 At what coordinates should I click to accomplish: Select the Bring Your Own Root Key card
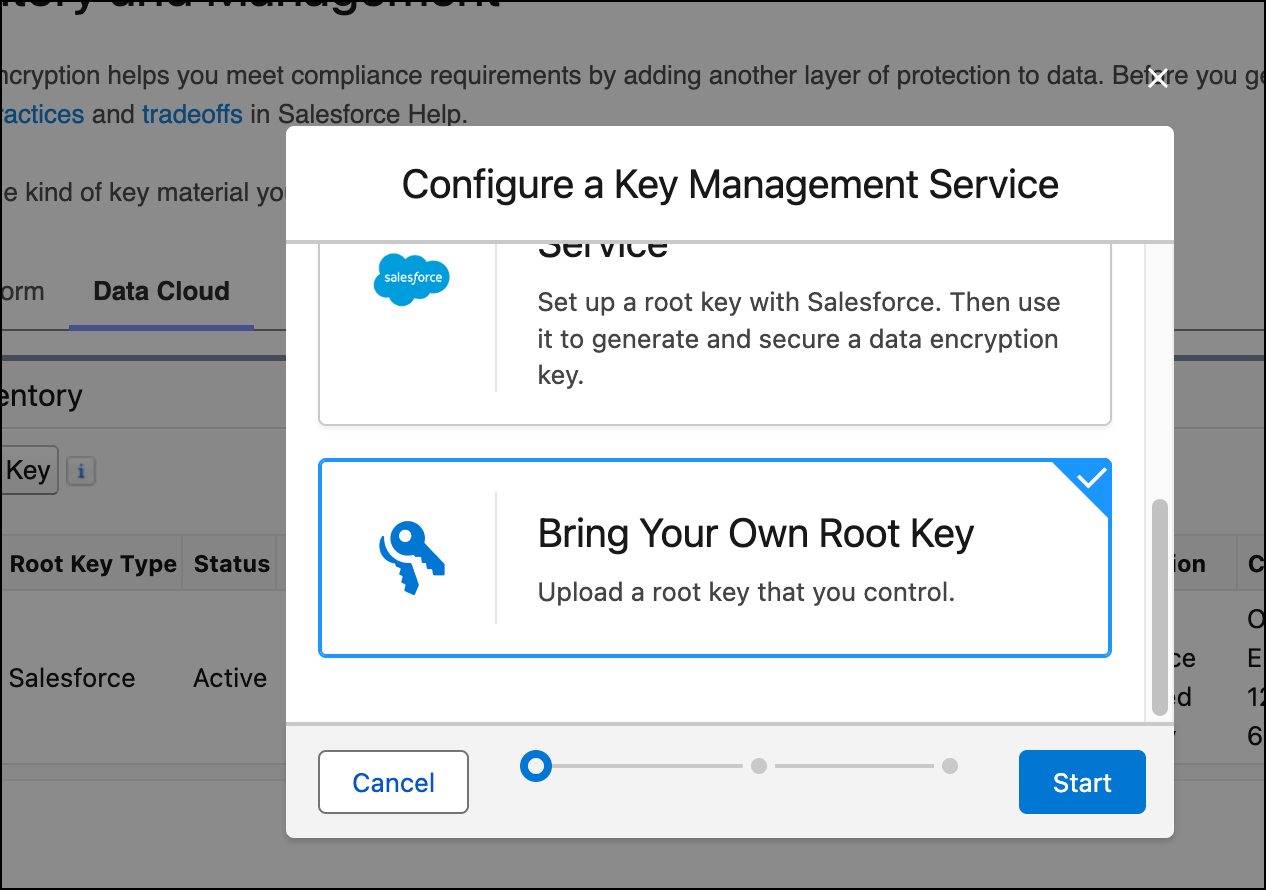pyautogui.click(x=715, y=558)
